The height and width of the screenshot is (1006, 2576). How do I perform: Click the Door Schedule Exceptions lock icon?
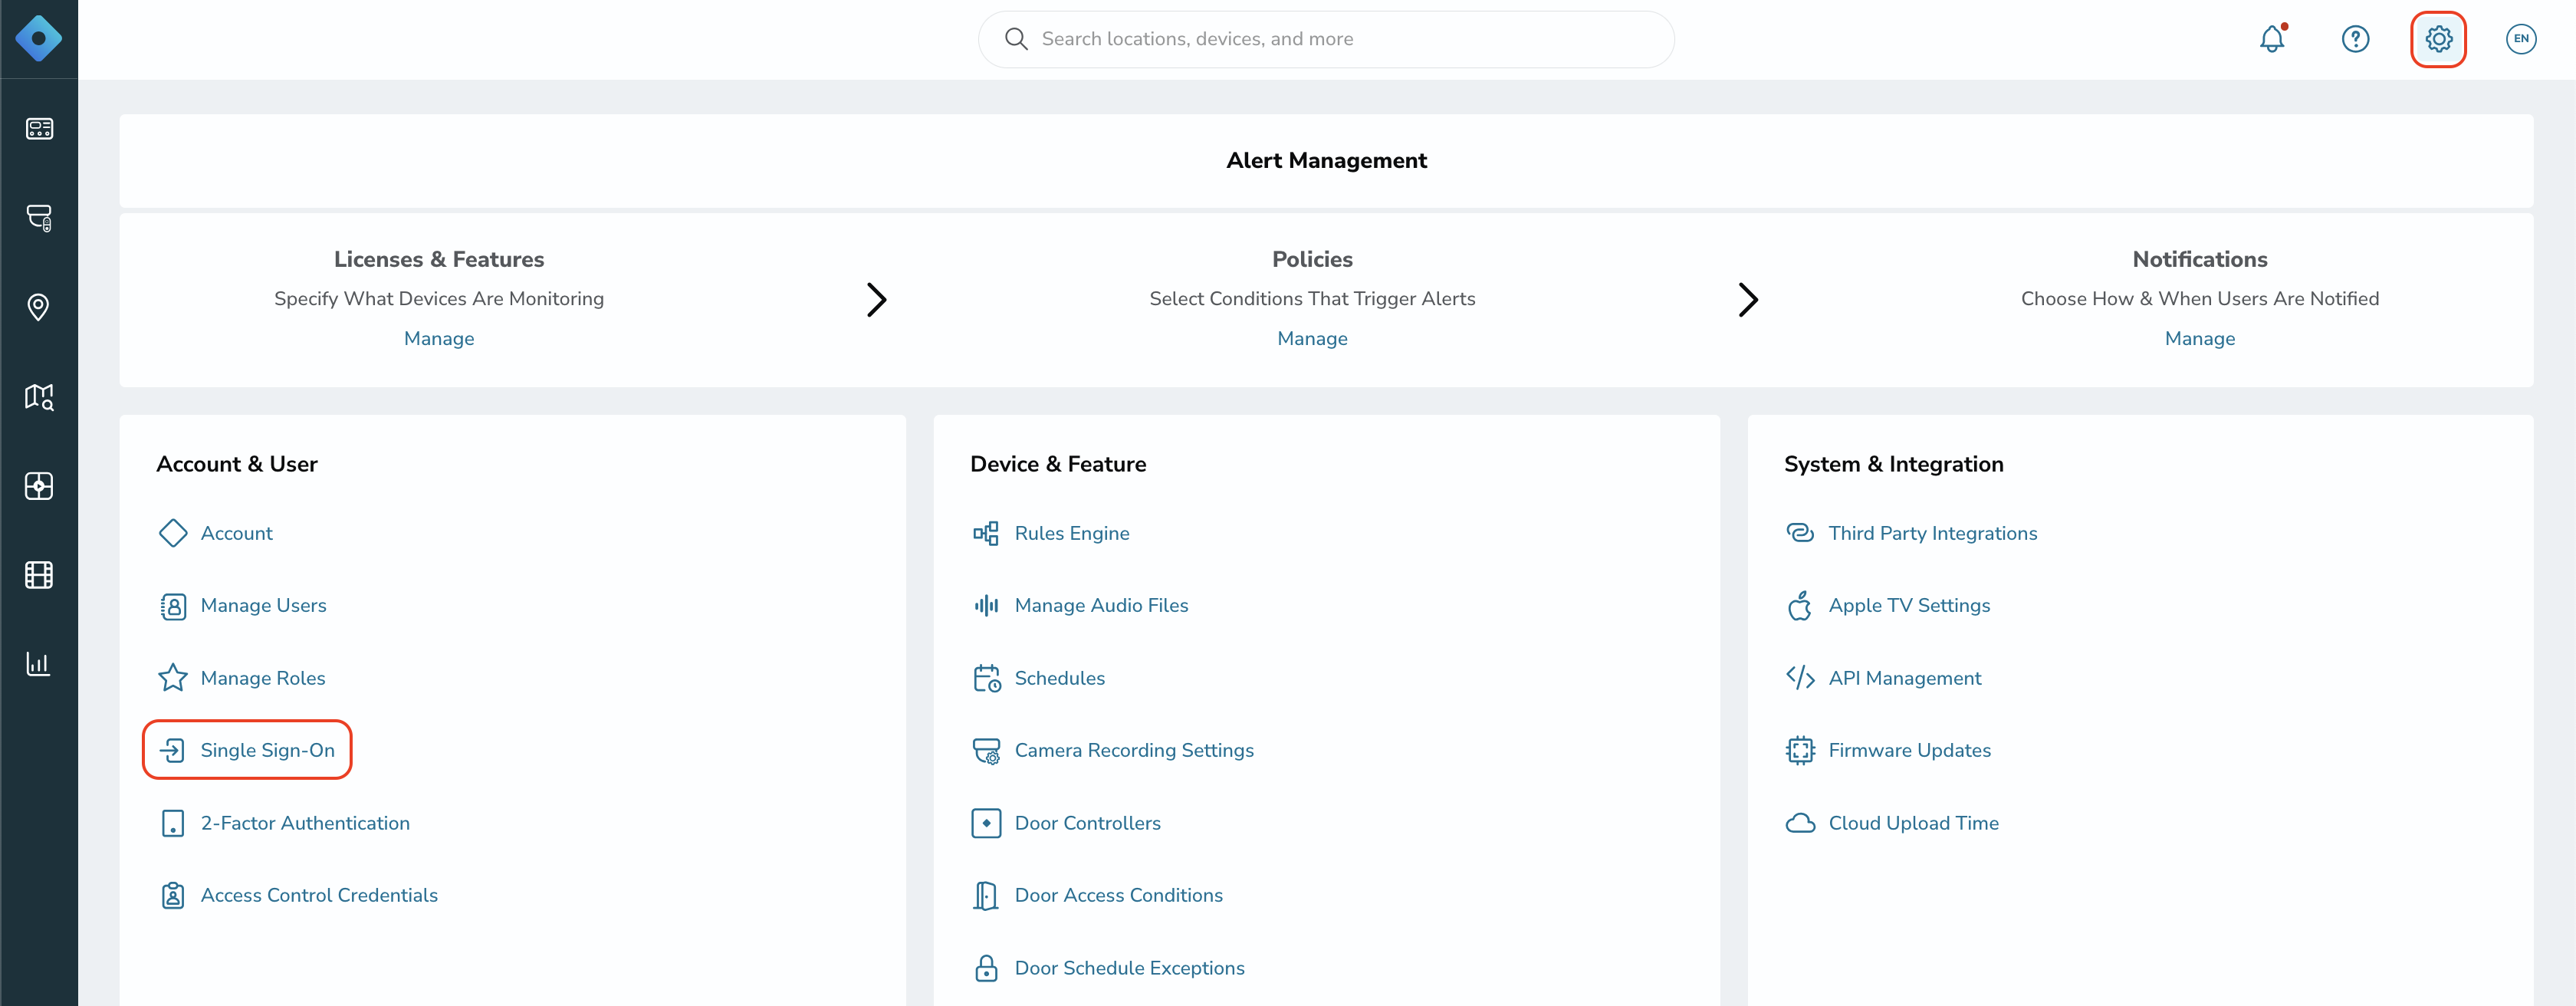tap(986, 968)
